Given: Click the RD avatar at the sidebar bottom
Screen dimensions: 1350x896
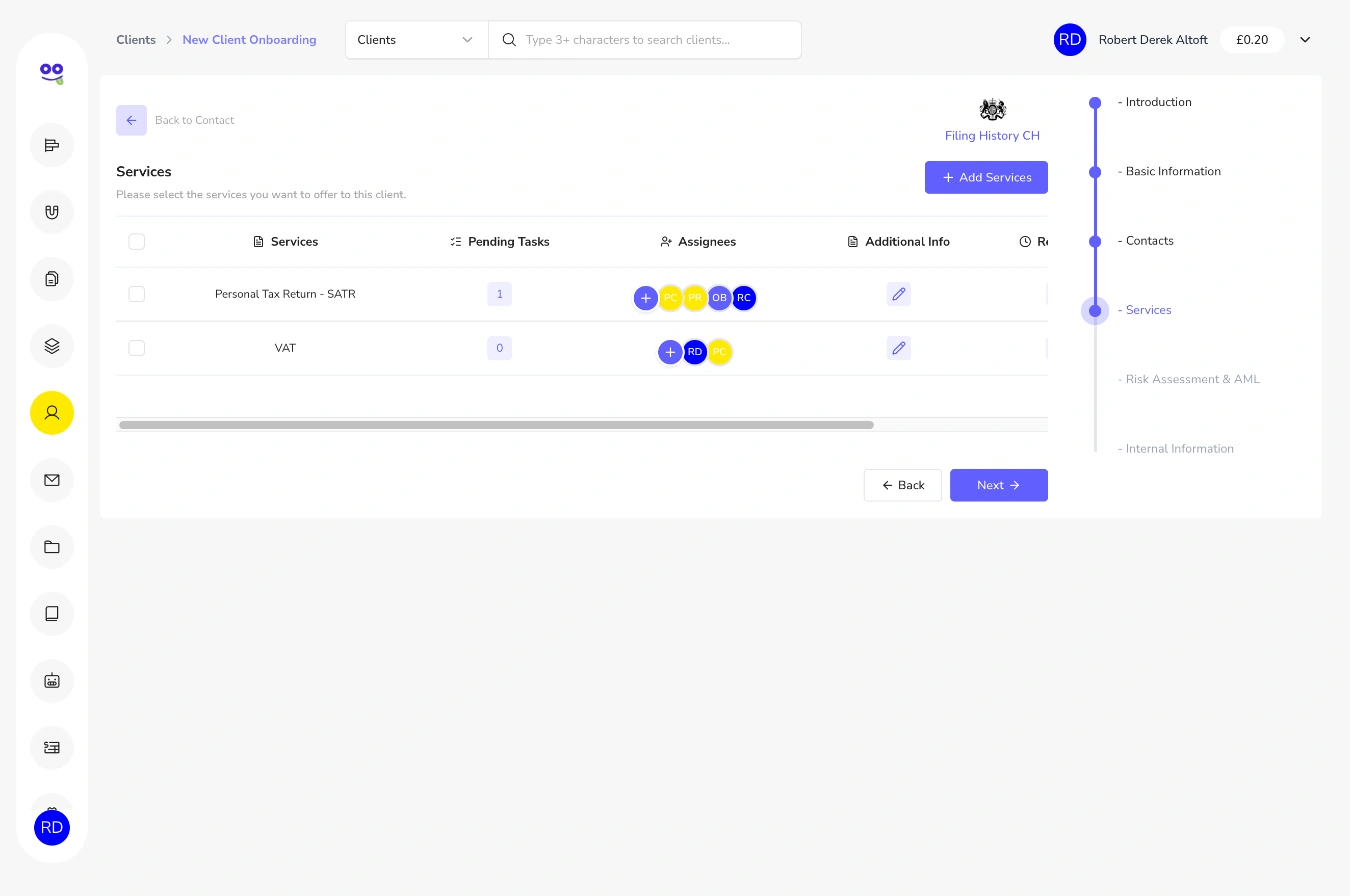Looking at the screenshot, I should pos(52,827).
